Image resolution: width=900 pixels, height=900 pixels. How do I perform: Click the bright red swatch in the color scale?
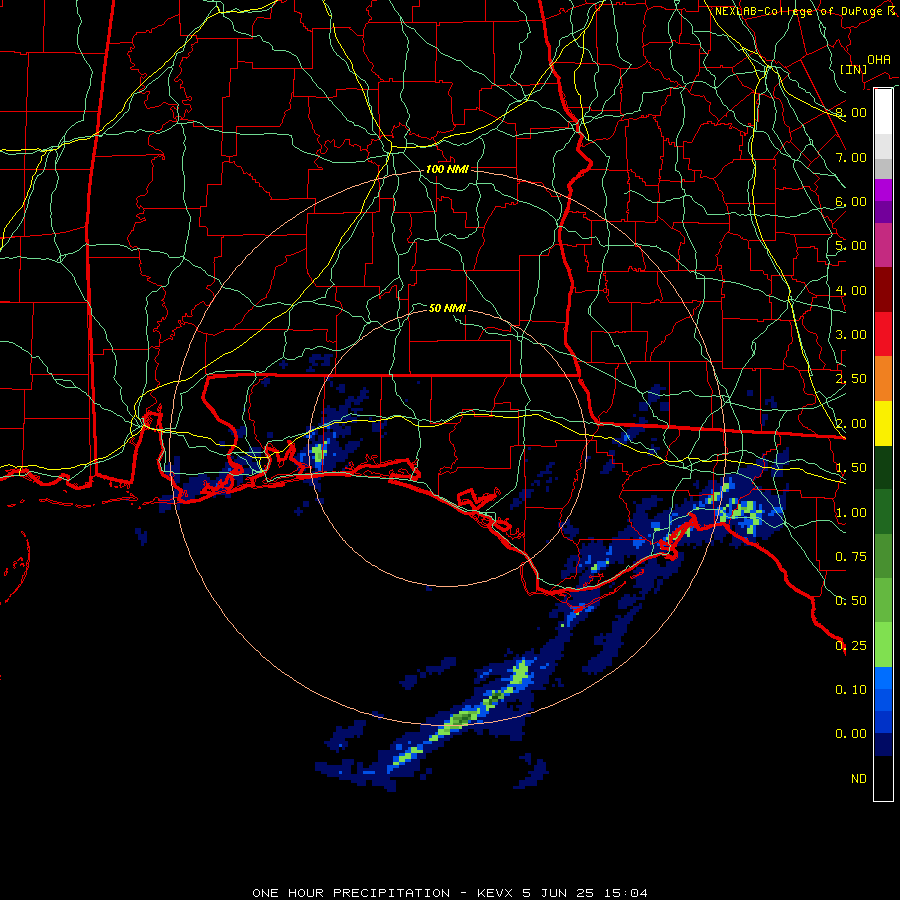883,335
